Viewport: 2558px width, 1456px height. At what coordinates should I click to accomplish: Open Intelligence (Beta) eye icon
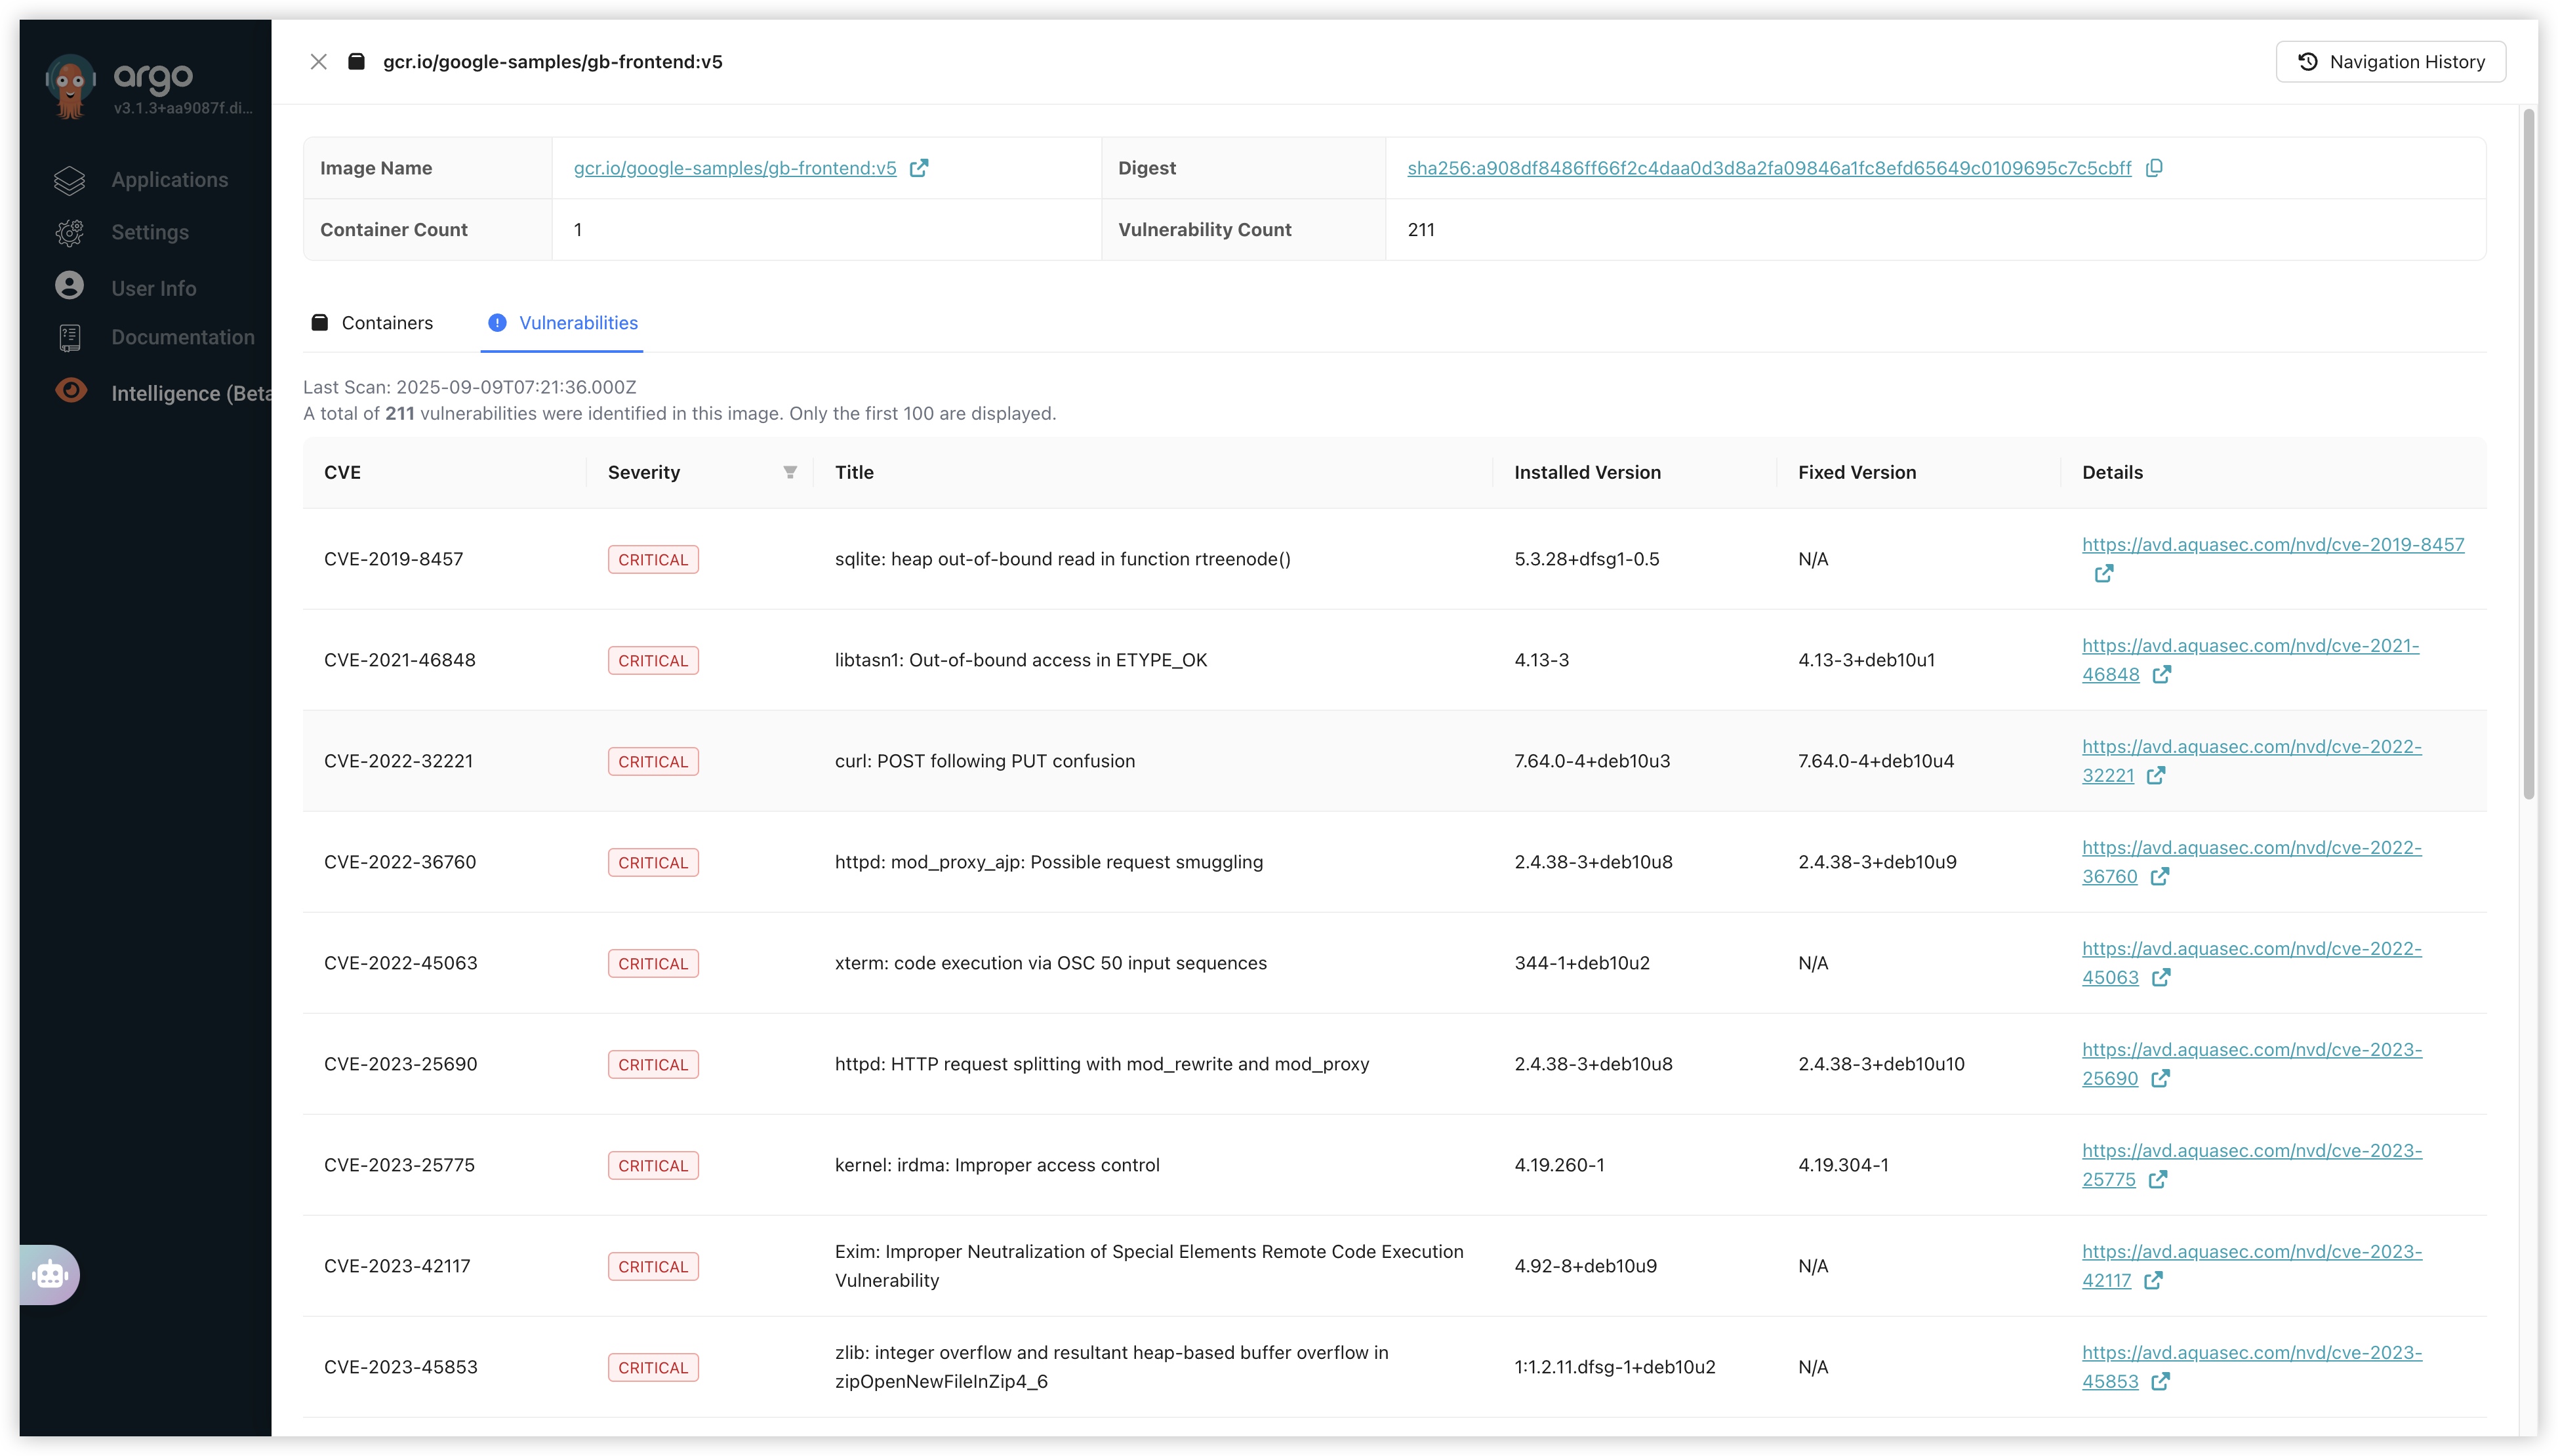point(71,391)
